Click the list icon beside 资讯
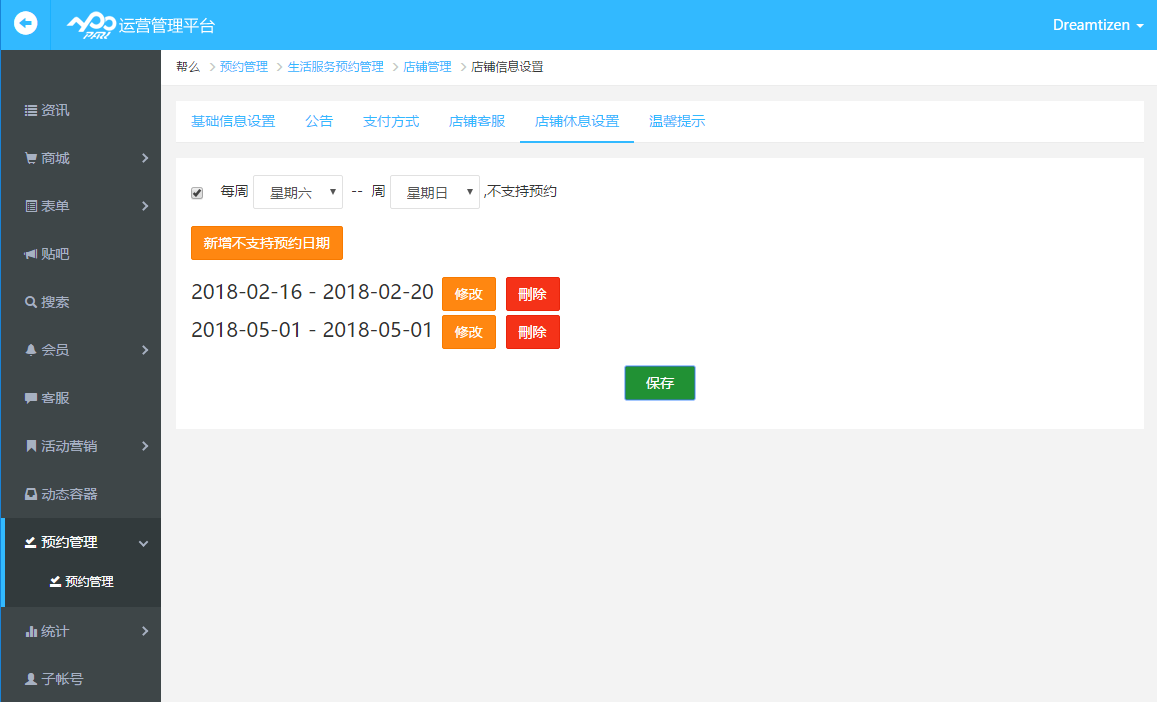The image size is (1157, 702). click(30, 110)
